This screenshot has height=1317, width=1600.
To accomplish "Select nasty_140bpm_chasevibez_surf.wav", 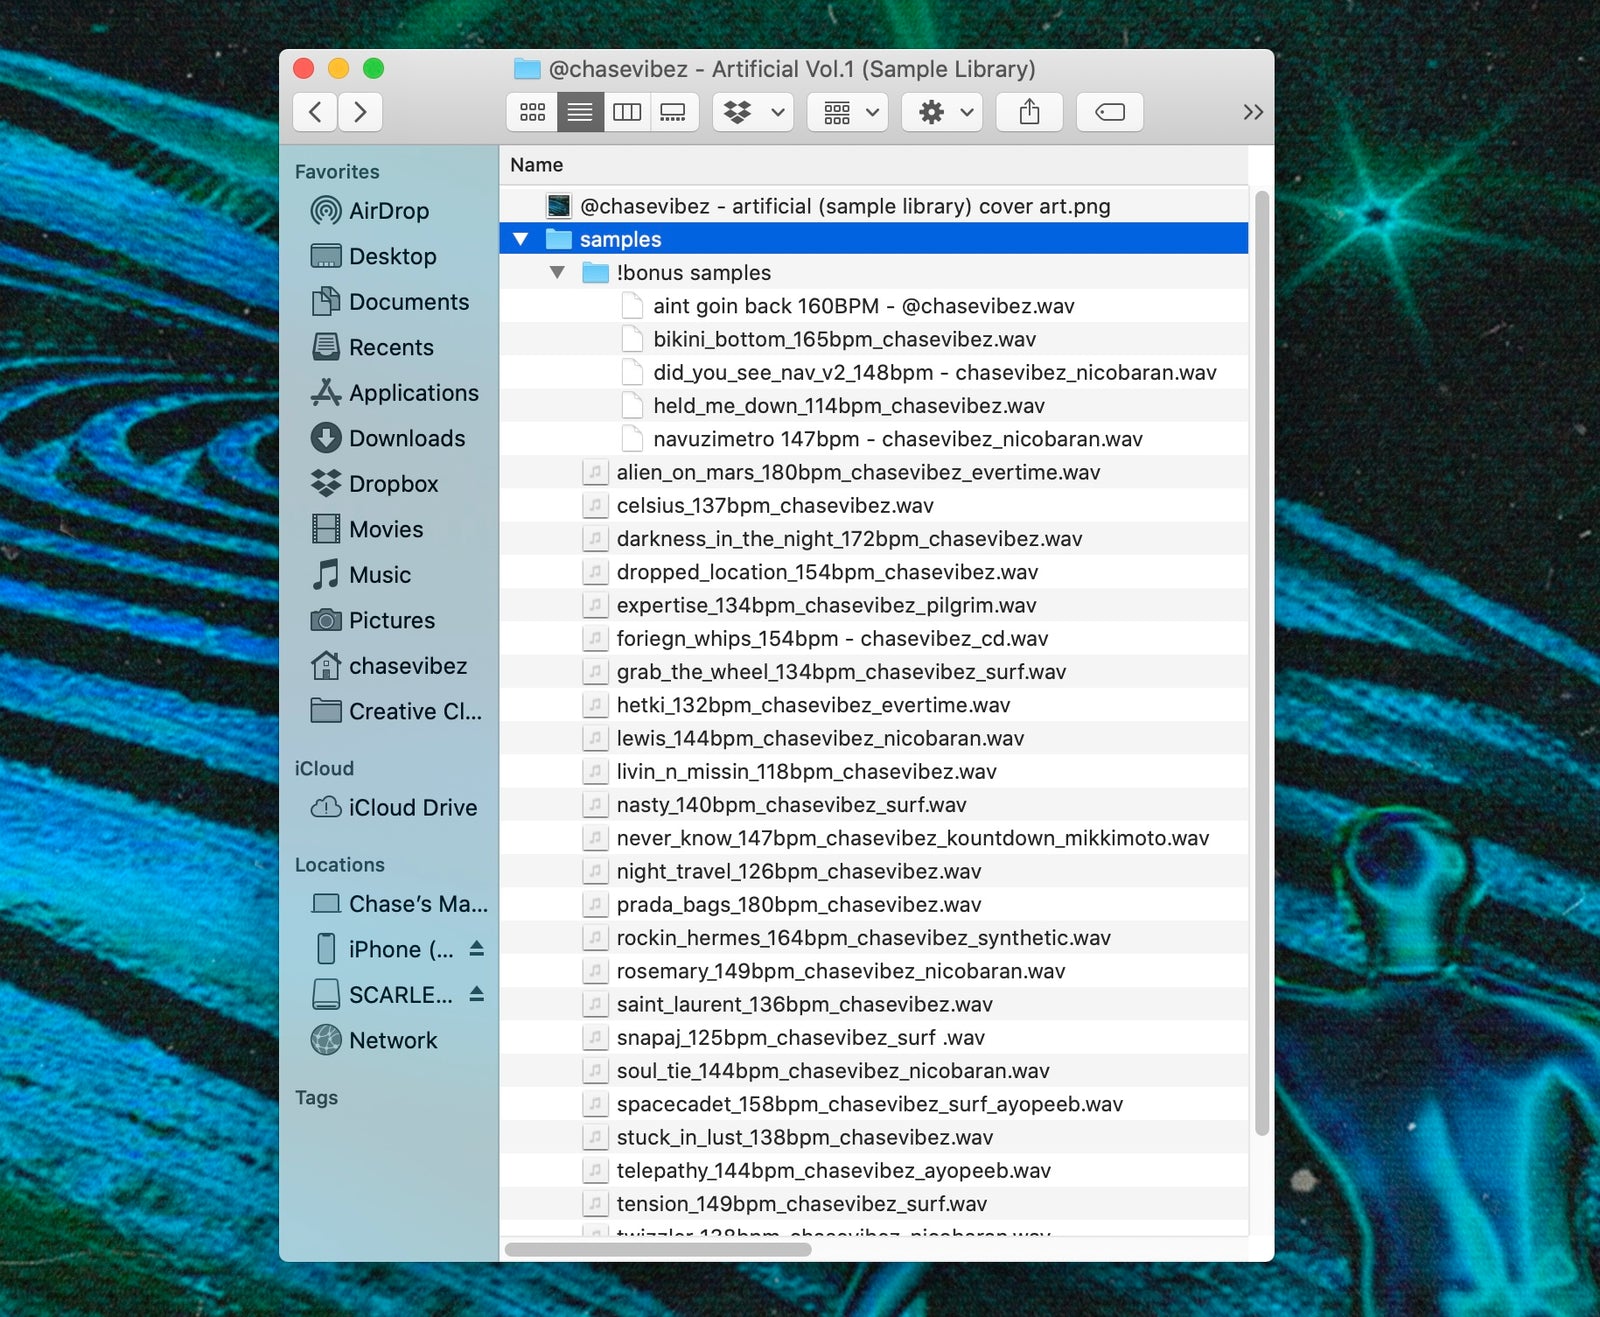I will tap(873, 804).
